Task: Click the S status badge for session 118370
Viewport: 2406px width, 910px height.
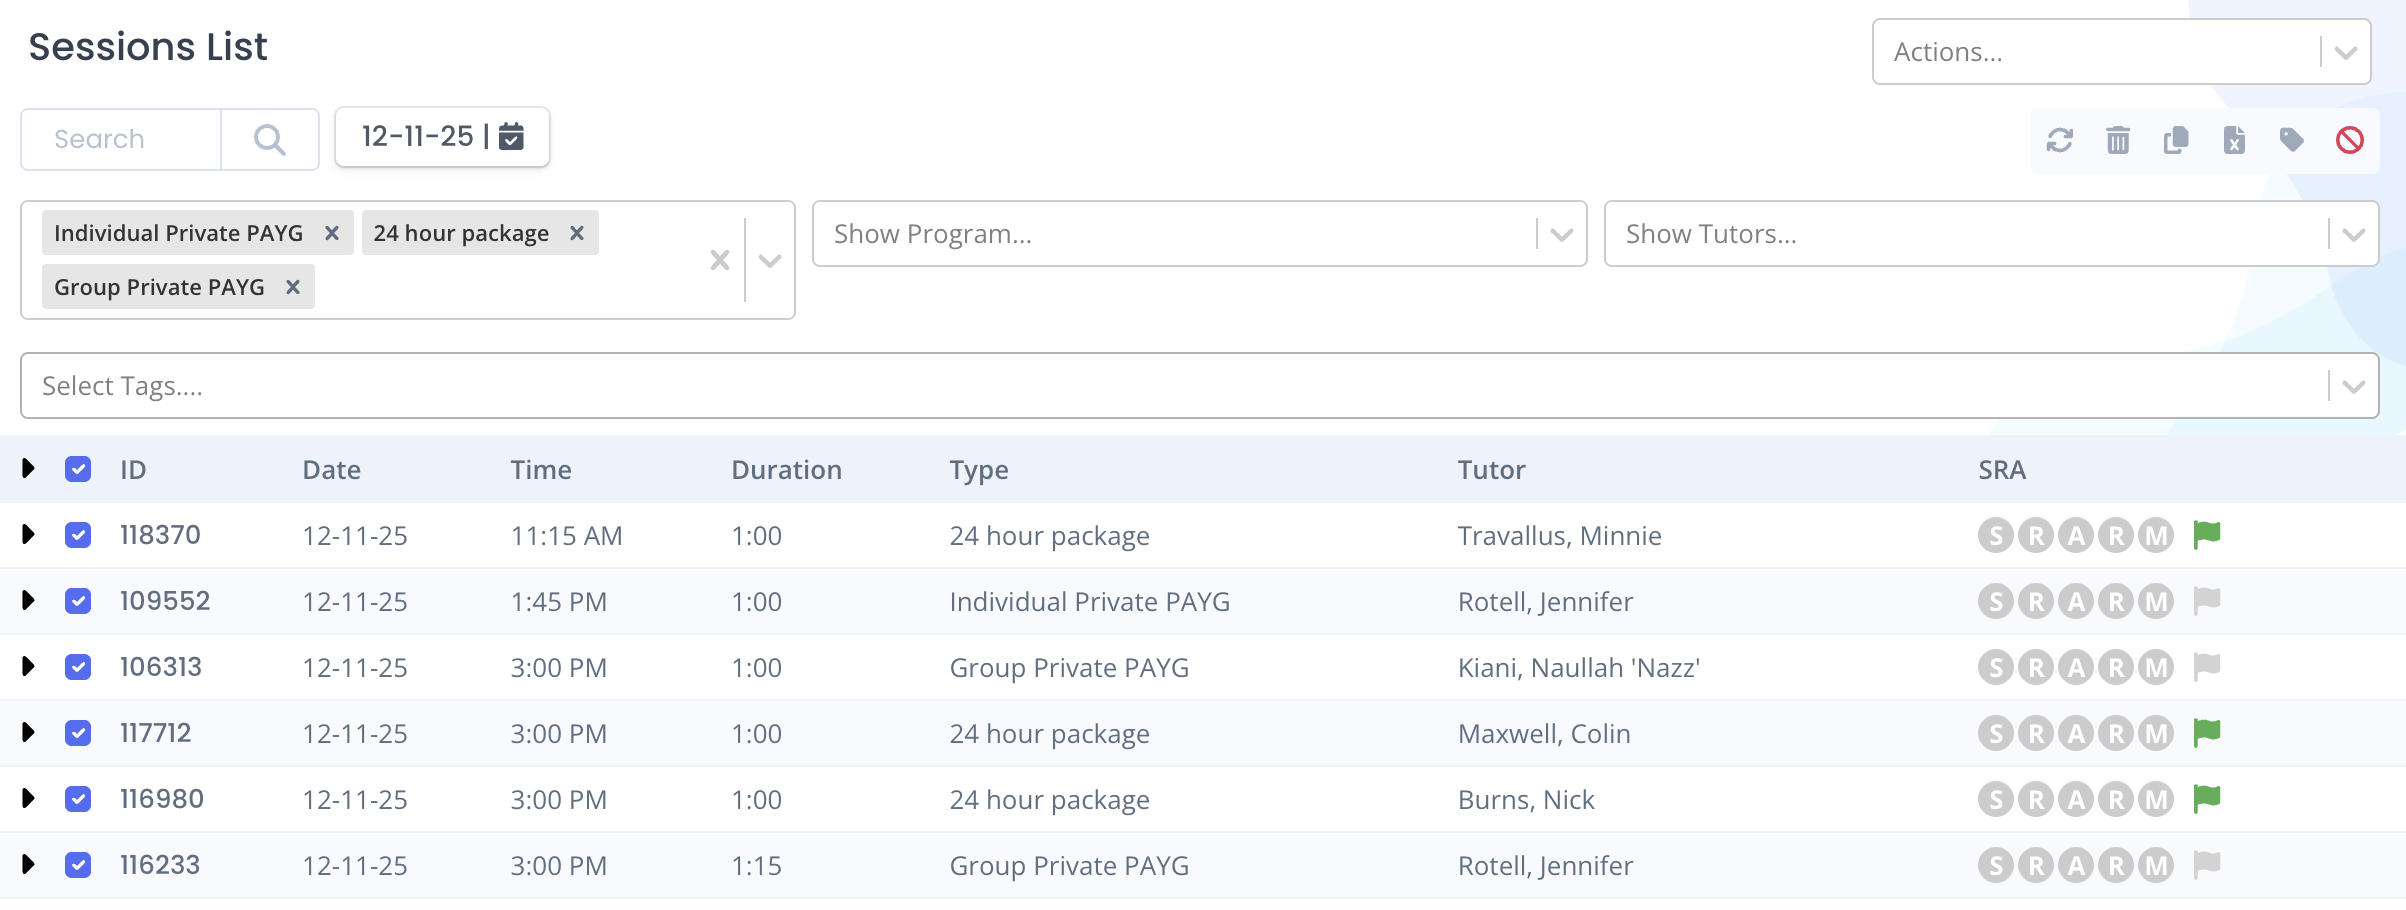Action: (1996, 536)
